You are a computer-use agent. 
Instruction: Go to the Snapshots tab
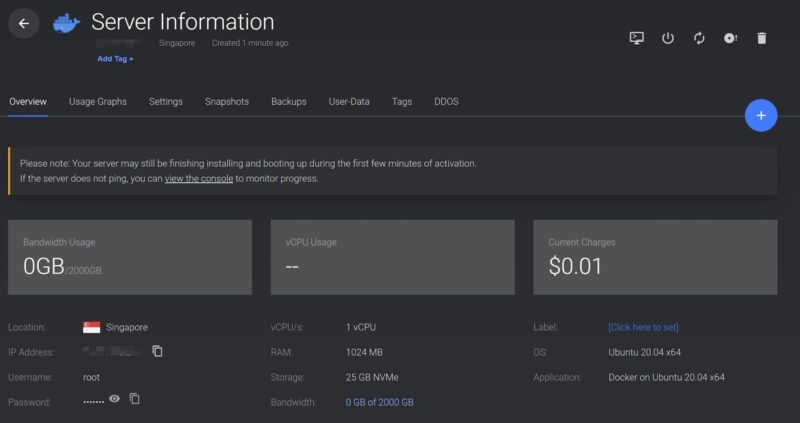pyautogui.click(x=227, y=101)
